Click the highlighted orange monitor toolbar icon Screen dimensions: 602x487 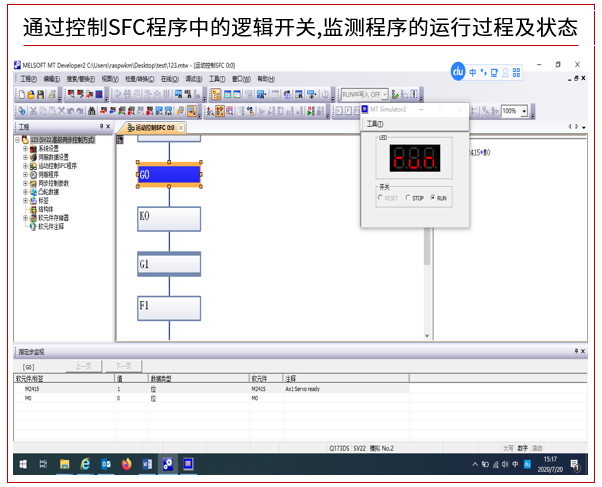pyautogui.click(x=192, y=111)
